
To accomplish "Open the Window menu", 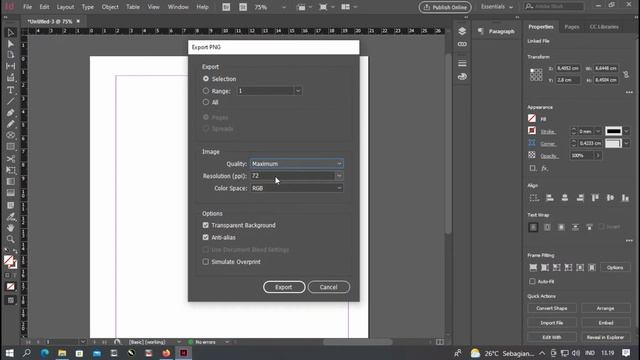I will [x=178, y=7].
